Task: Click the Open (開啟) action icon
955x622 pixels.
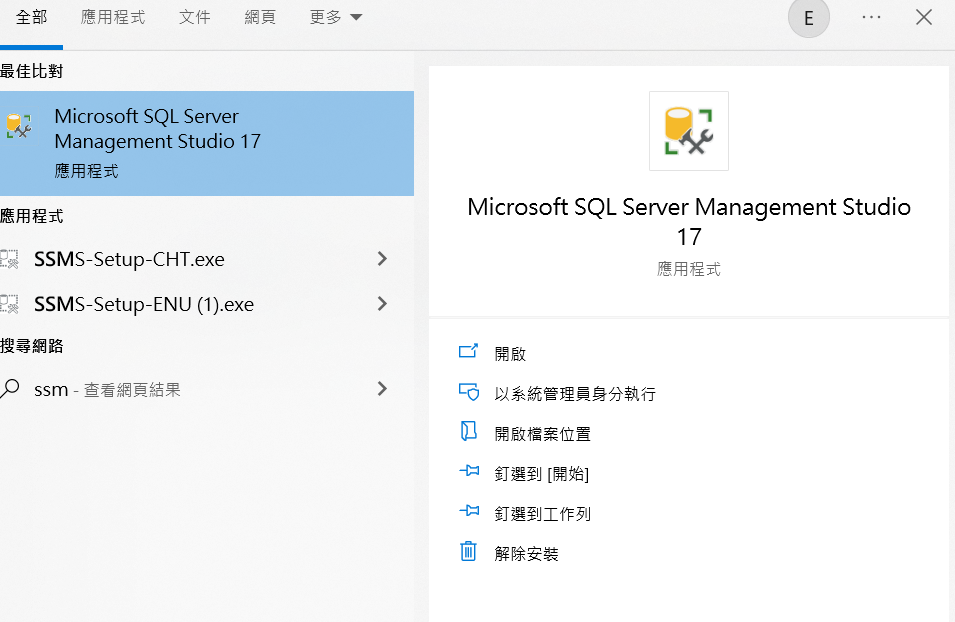Action: 468,352
